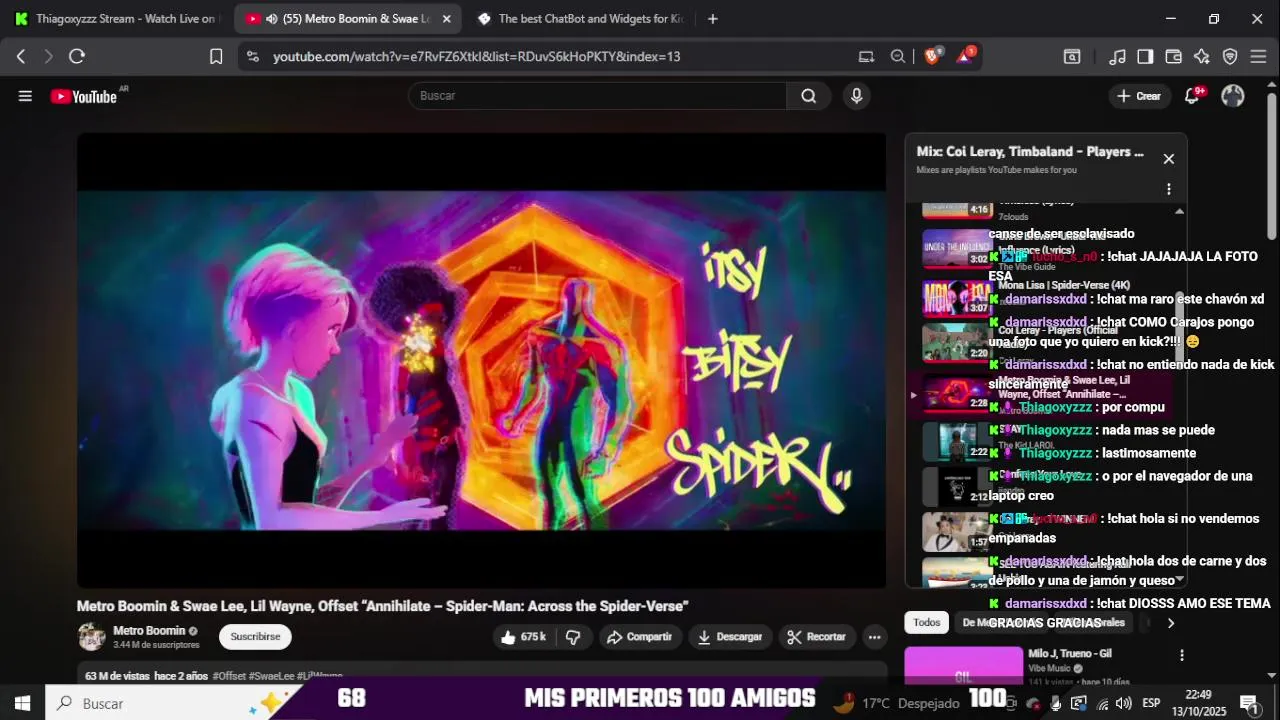Open a new browser tab
Image resolution: width=1280 pixels, height=720 pixels.
tap(712, 19)
